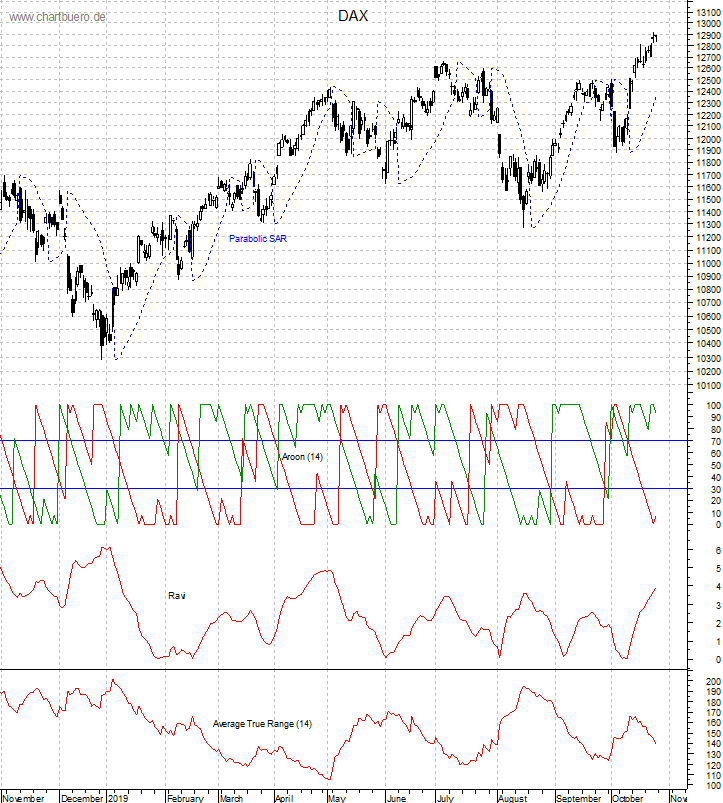
Task: Select the Parabolic SAR label
Action: coord(258,239)
